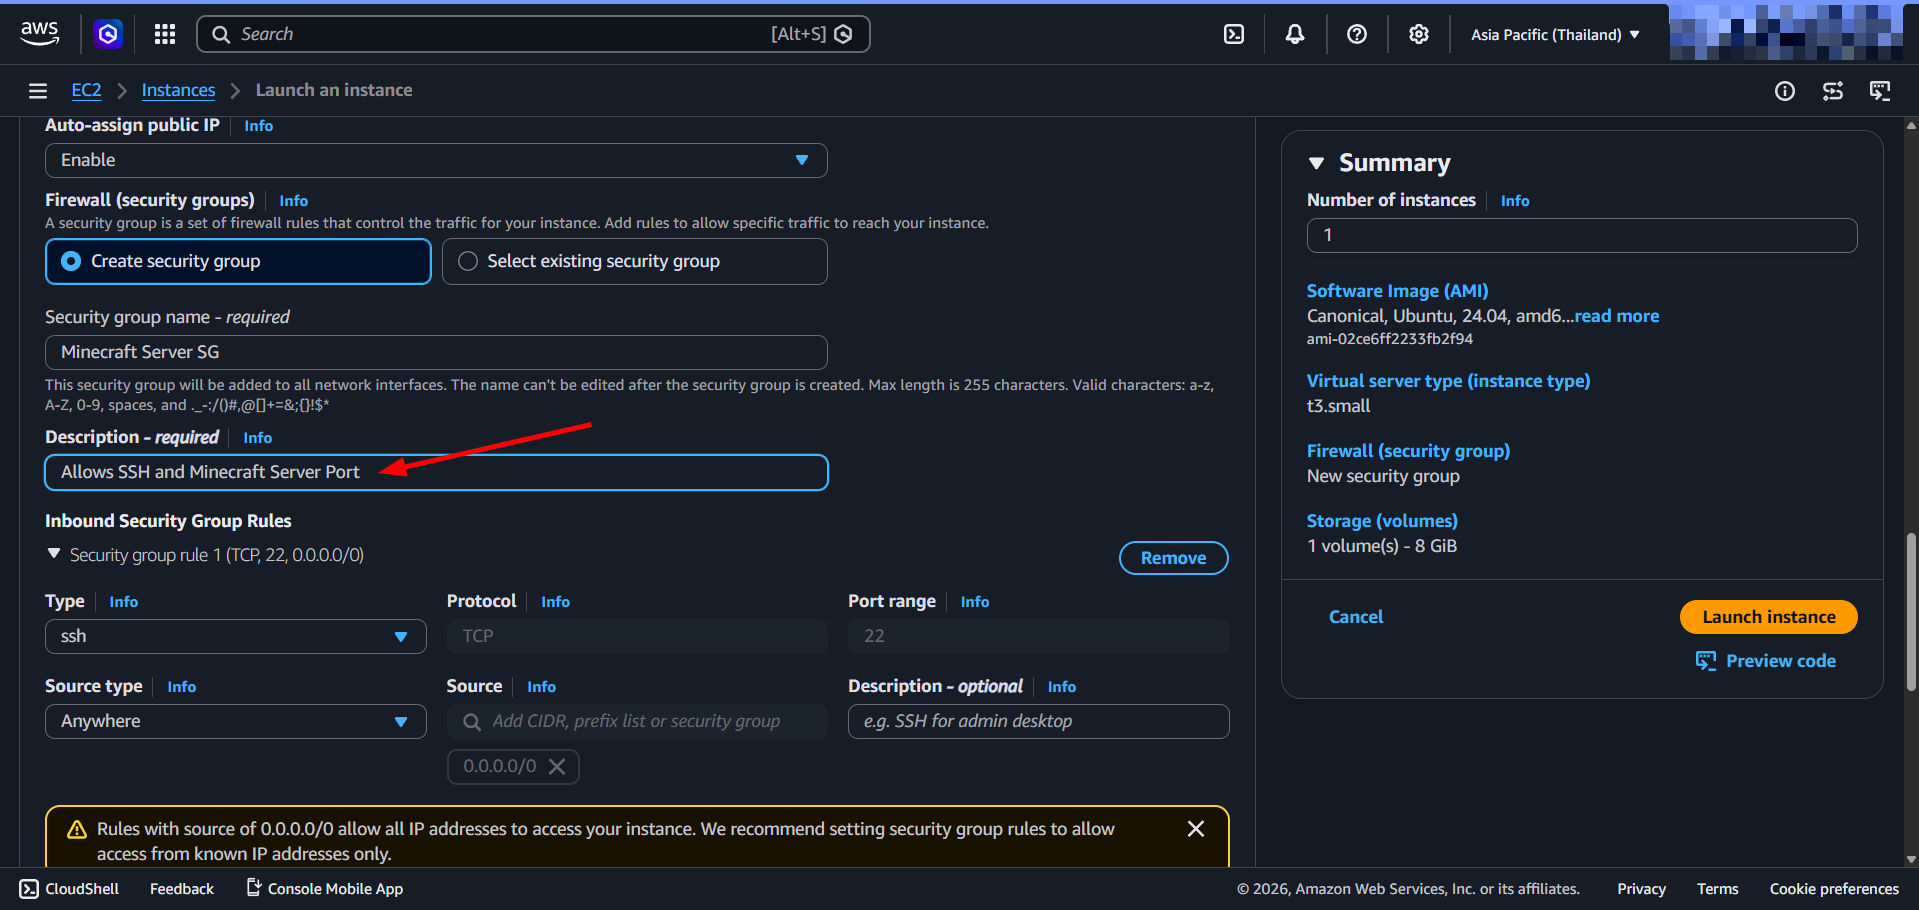Viewport: 1919px width, 910px height.
Task: Click Info next to Firewall (security groups)
Action: click(293, 201)
